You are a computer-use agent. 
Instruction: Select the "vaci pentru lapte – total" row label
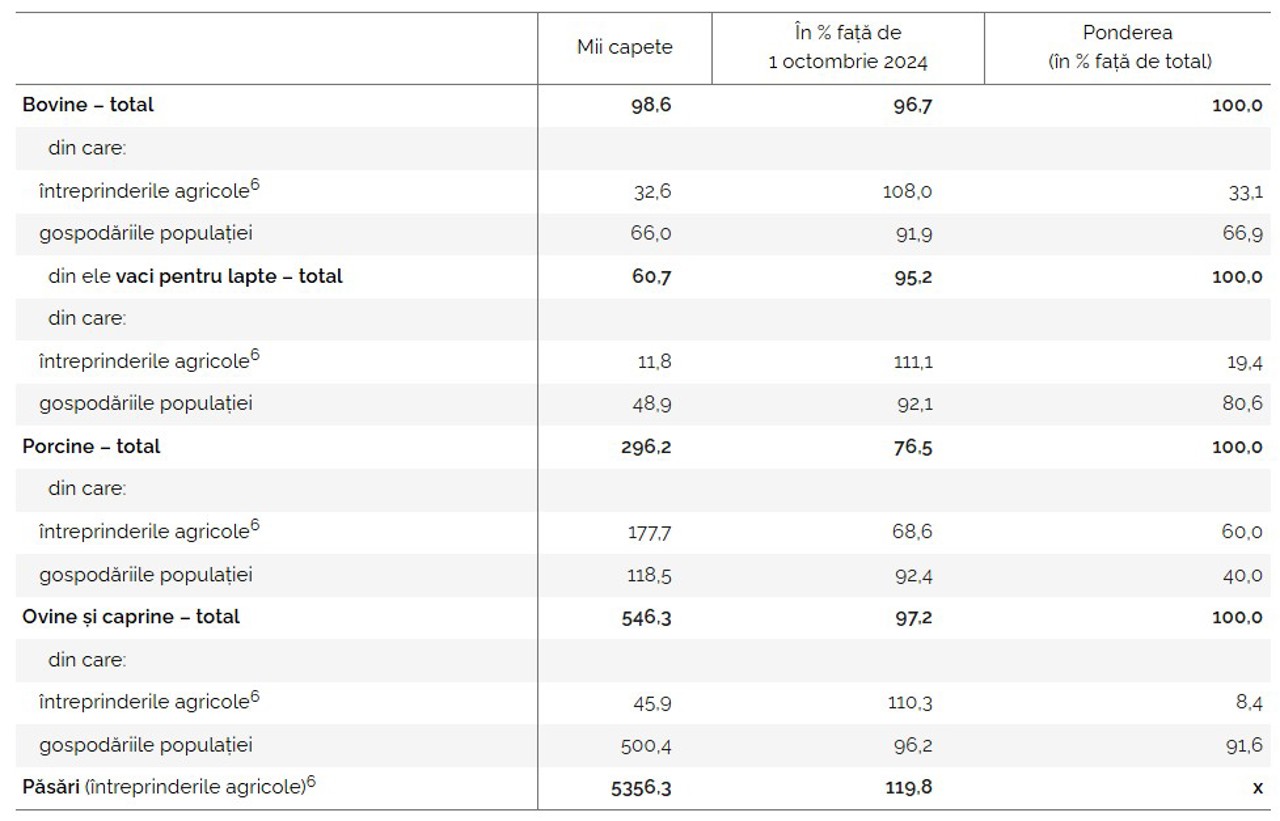click(229, 276)
